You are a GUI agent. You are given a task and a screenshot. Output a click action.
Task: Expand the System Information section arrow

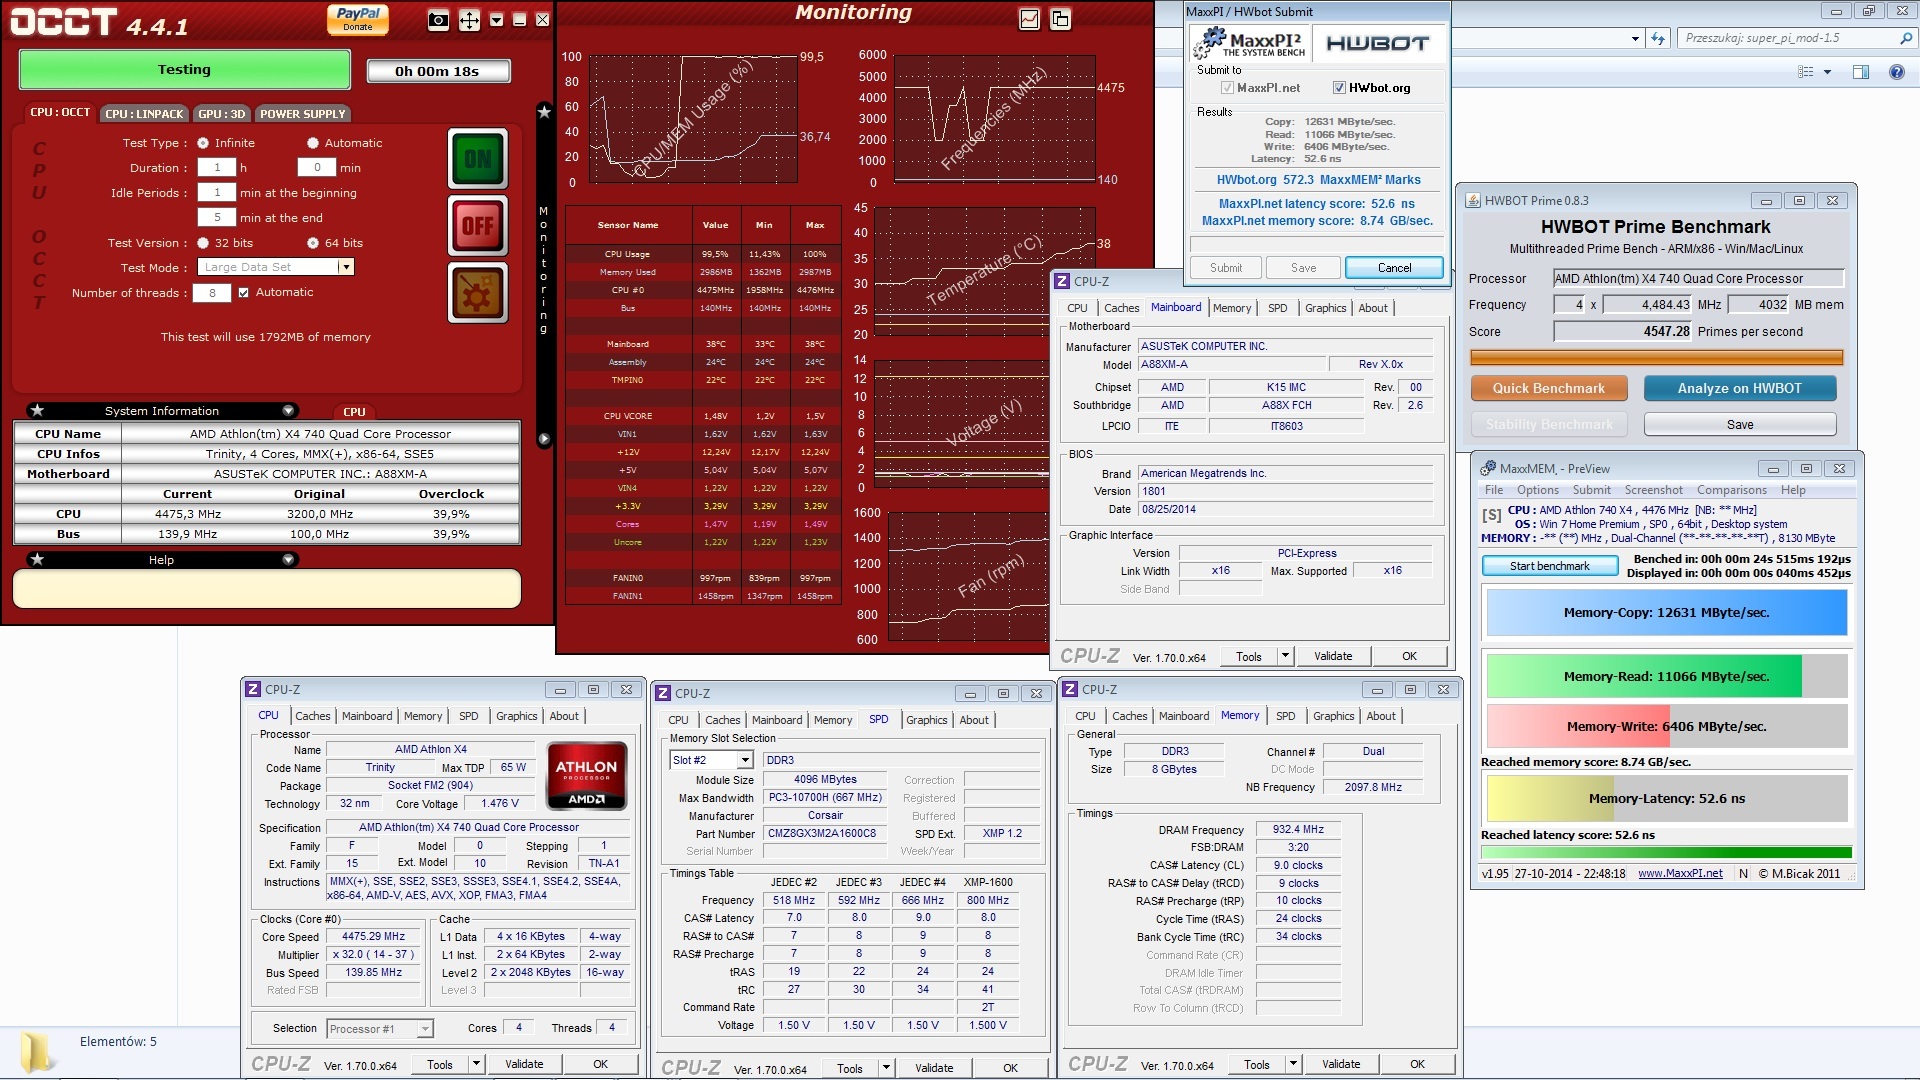click(x=288, y=410)
